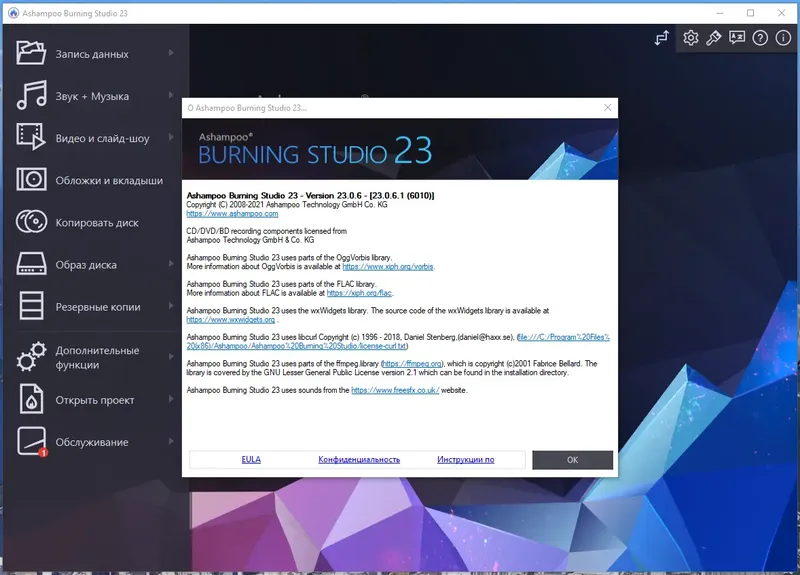Open settings via the gear icon

tap(690, 38)
